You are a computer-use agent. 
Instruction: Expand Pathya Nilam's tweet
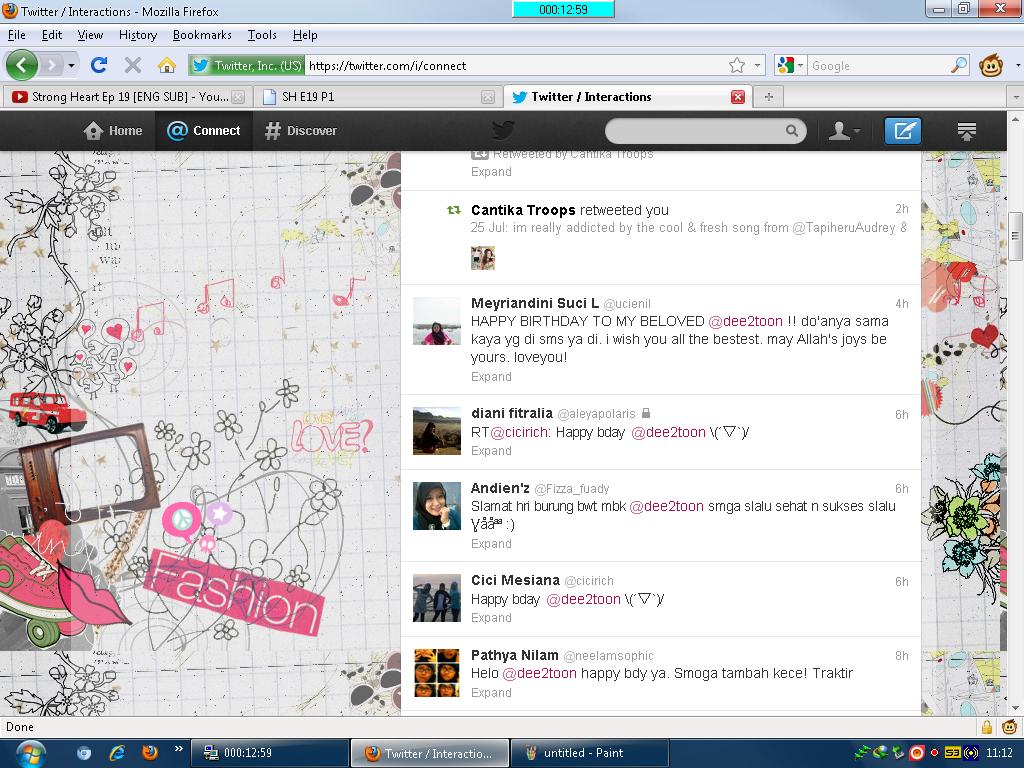point(491,692)
